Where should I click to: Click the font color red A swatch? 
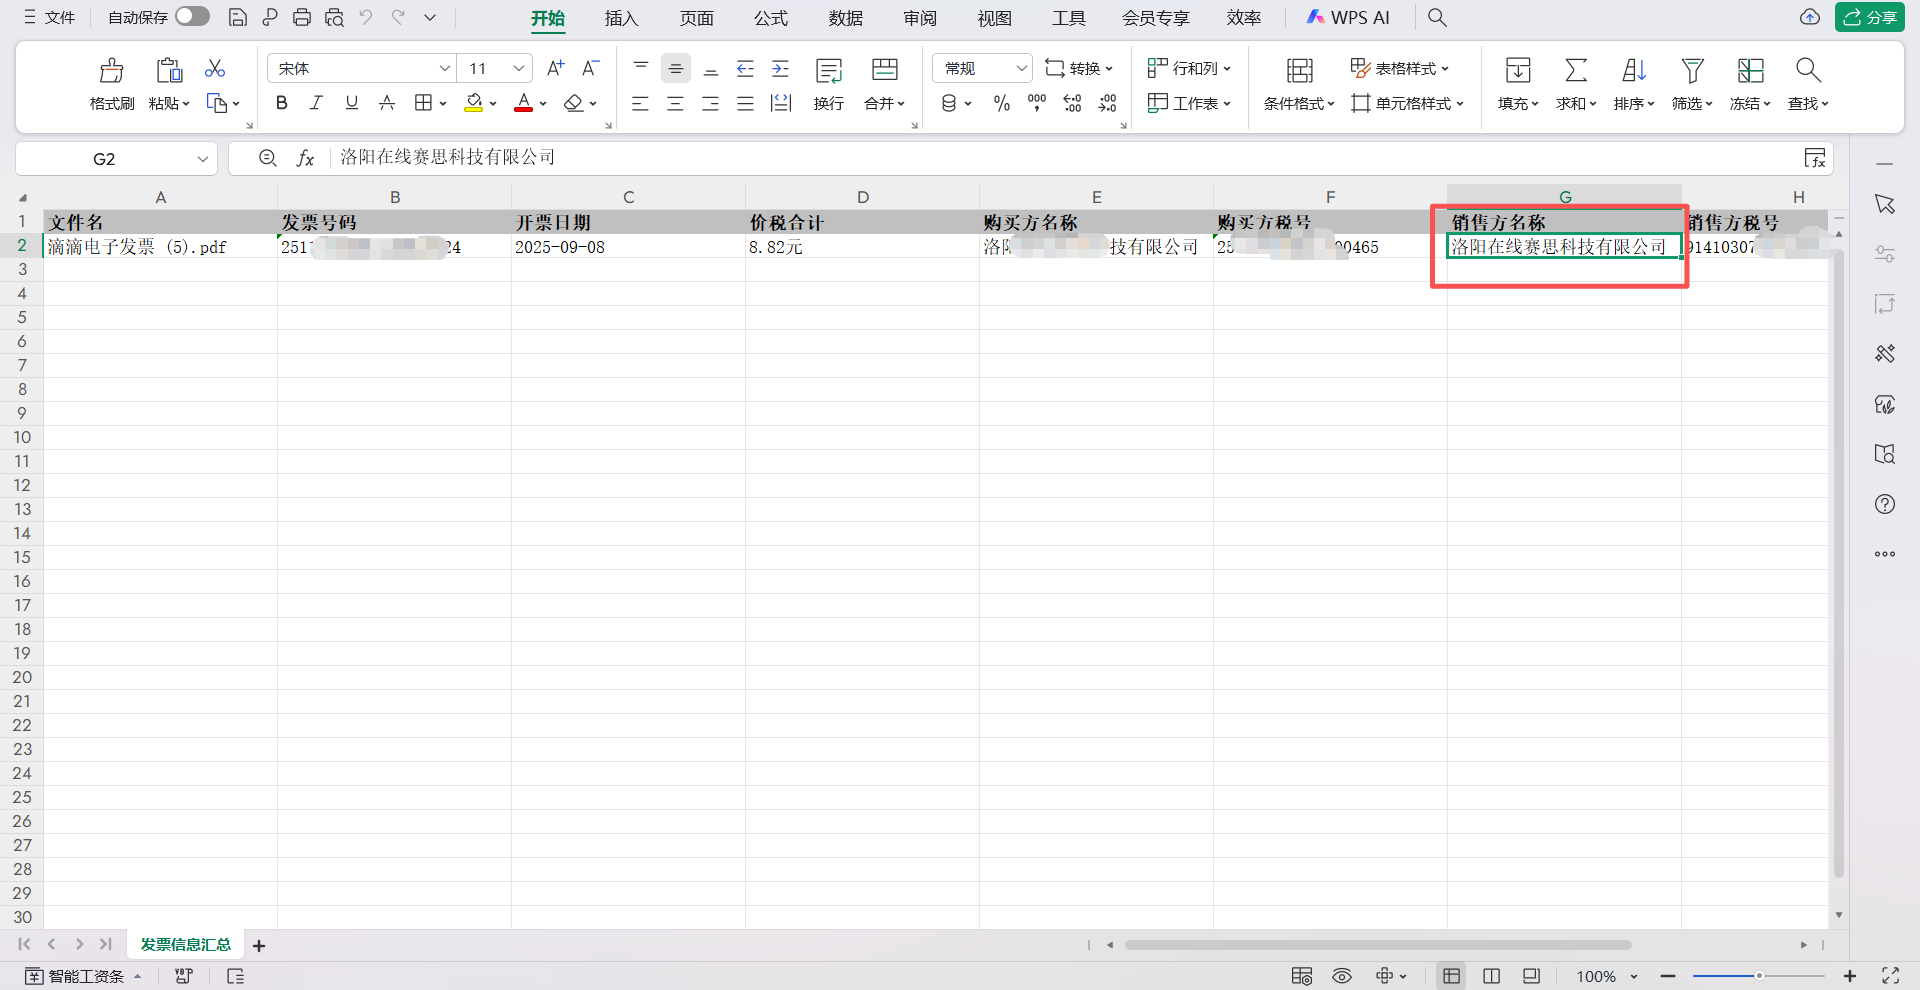tap(523, 103)
